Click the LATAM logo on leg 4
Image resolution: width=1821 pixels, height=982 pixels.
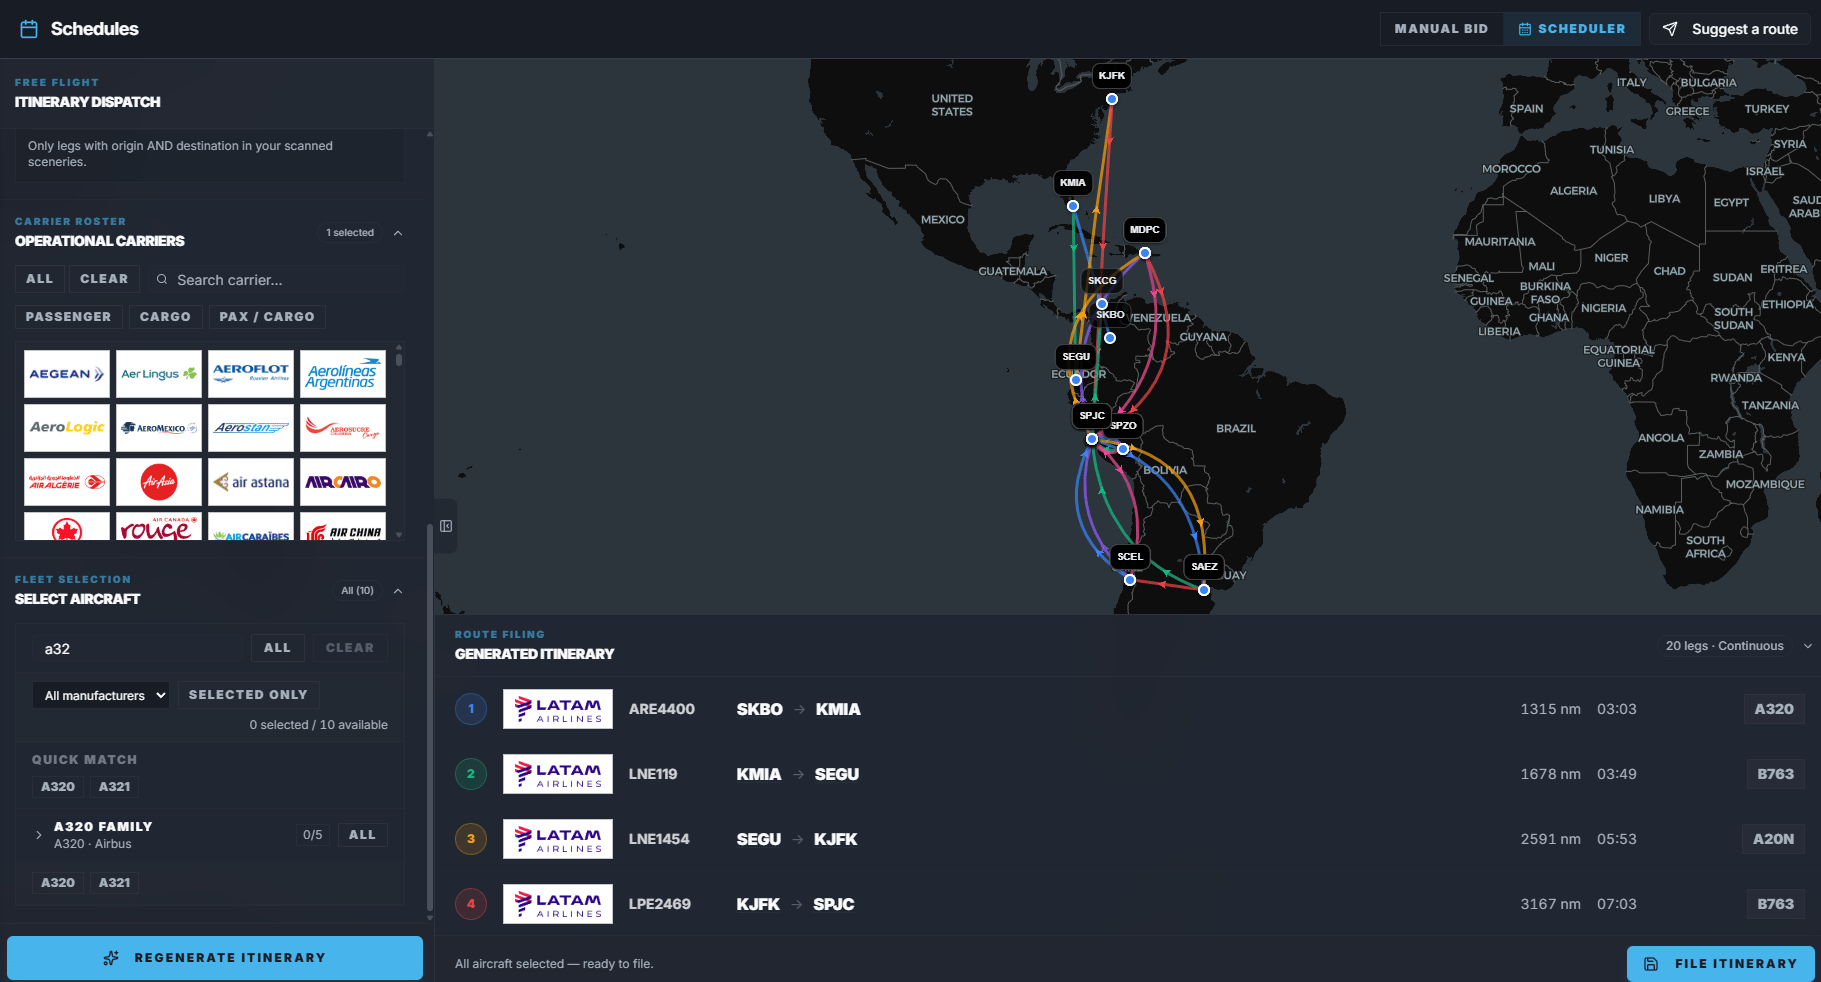tap(558, 904)
